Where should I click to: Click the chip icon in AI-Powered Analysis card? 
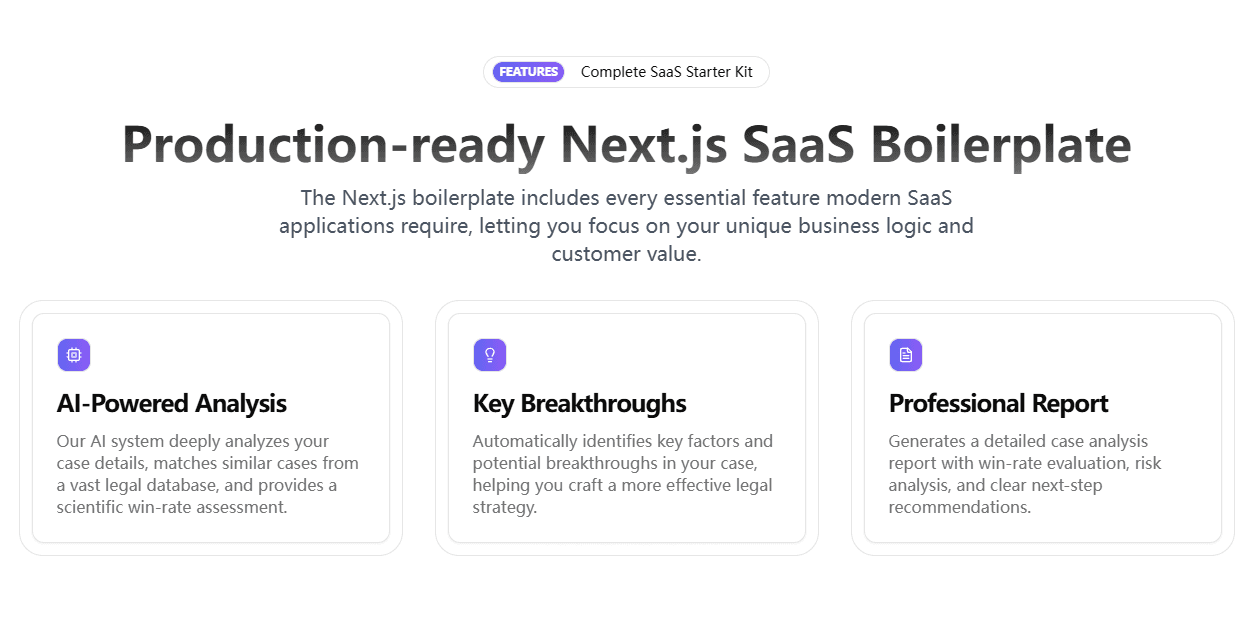[x=74, y=355]
